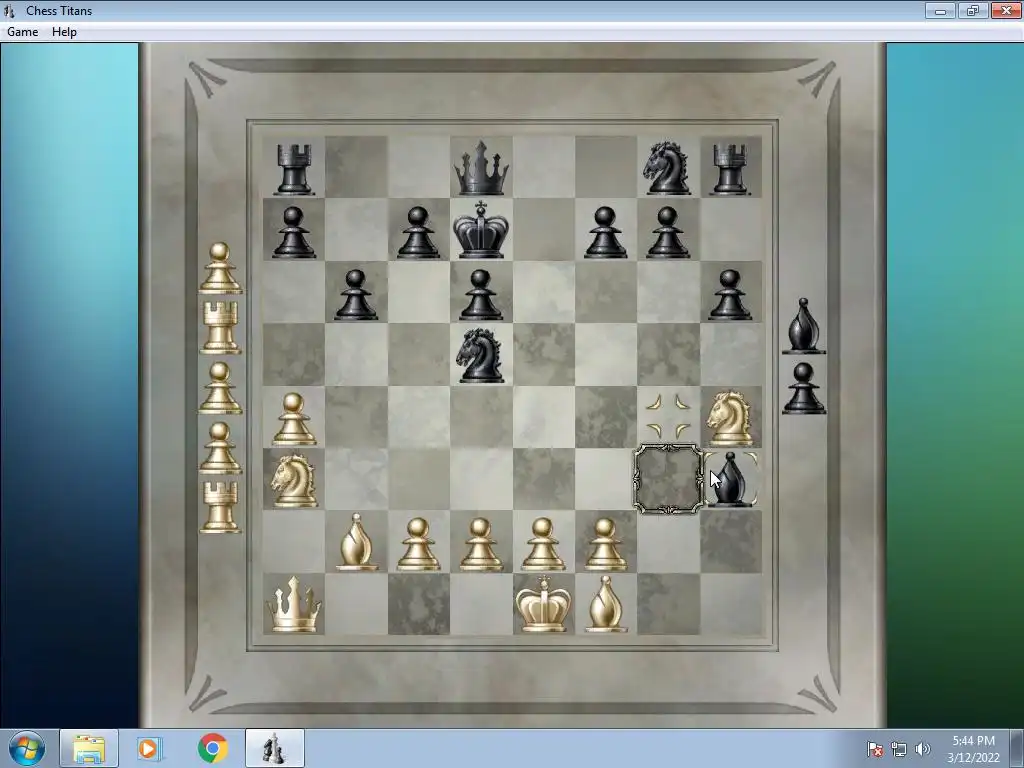Select the black rook on h8

[x=730, y=170]
